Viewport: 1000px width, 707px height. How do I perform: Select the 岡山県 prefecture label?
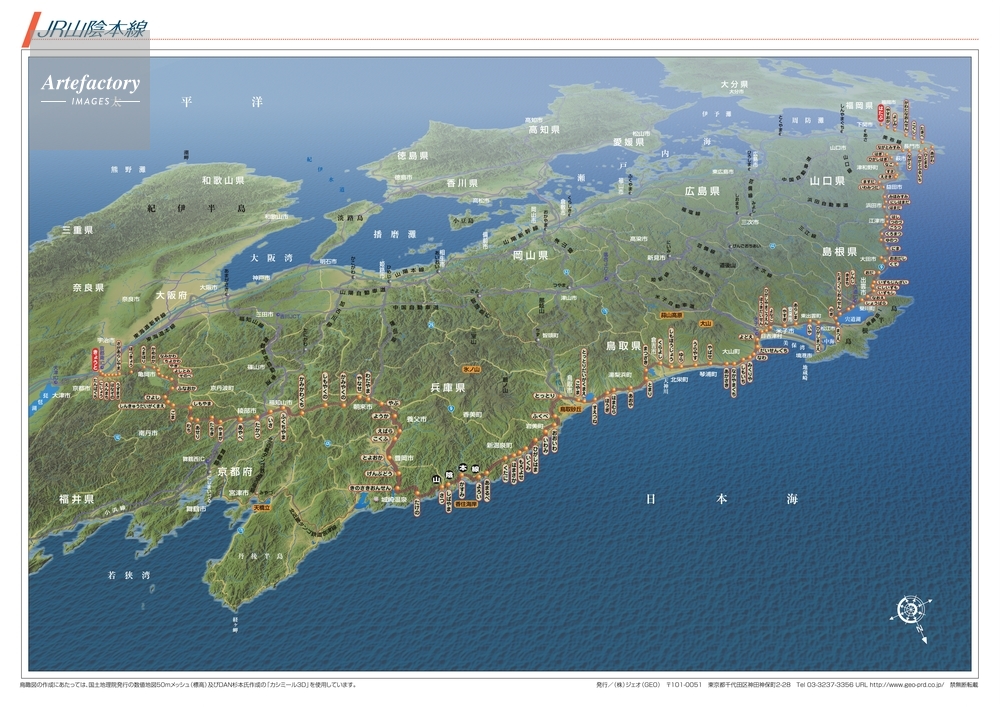tap(530, 256)
